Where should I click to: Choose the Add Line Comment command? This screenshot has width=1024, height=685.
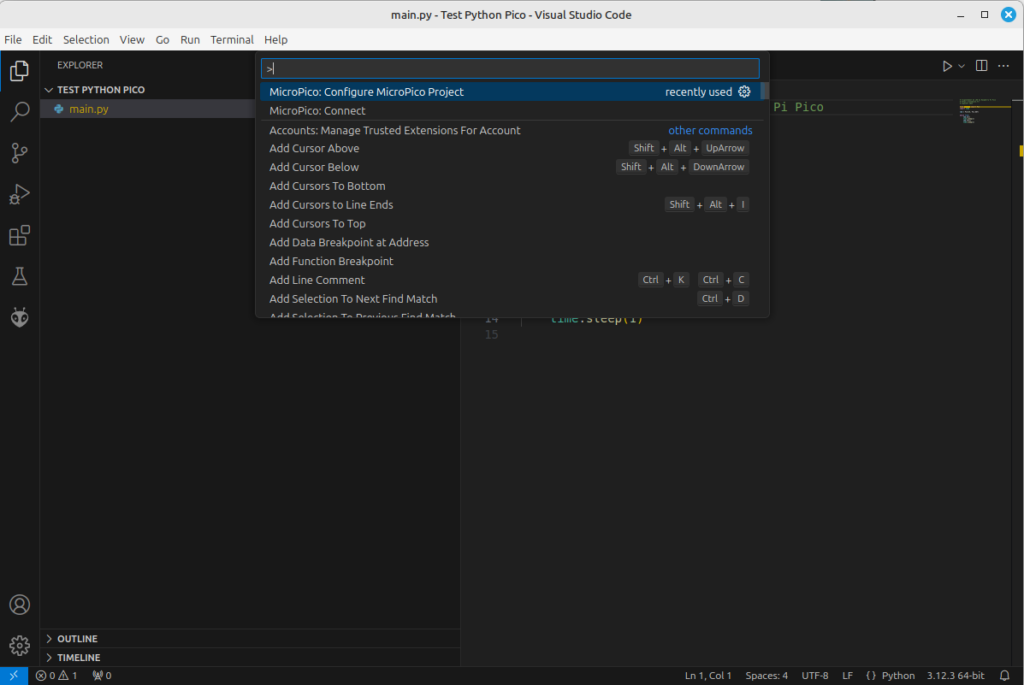[x=511, y=280]
